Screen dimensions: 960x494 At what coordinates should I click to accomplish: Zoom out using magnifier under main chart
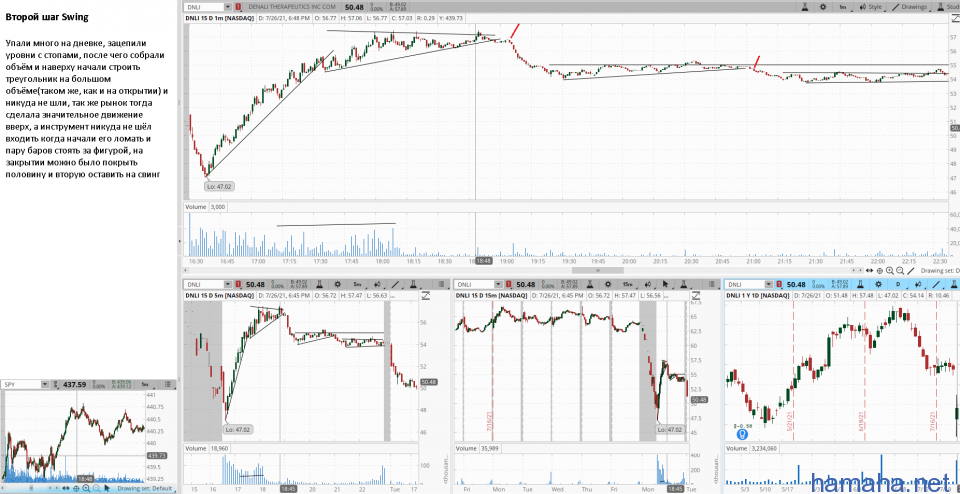899,270
